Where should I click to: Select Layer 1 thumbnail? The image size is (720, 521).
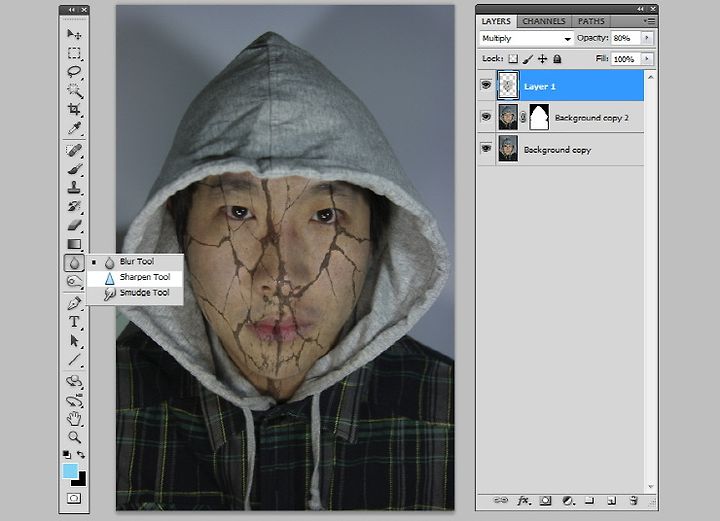pyautogui.click(x=508, y=85)
